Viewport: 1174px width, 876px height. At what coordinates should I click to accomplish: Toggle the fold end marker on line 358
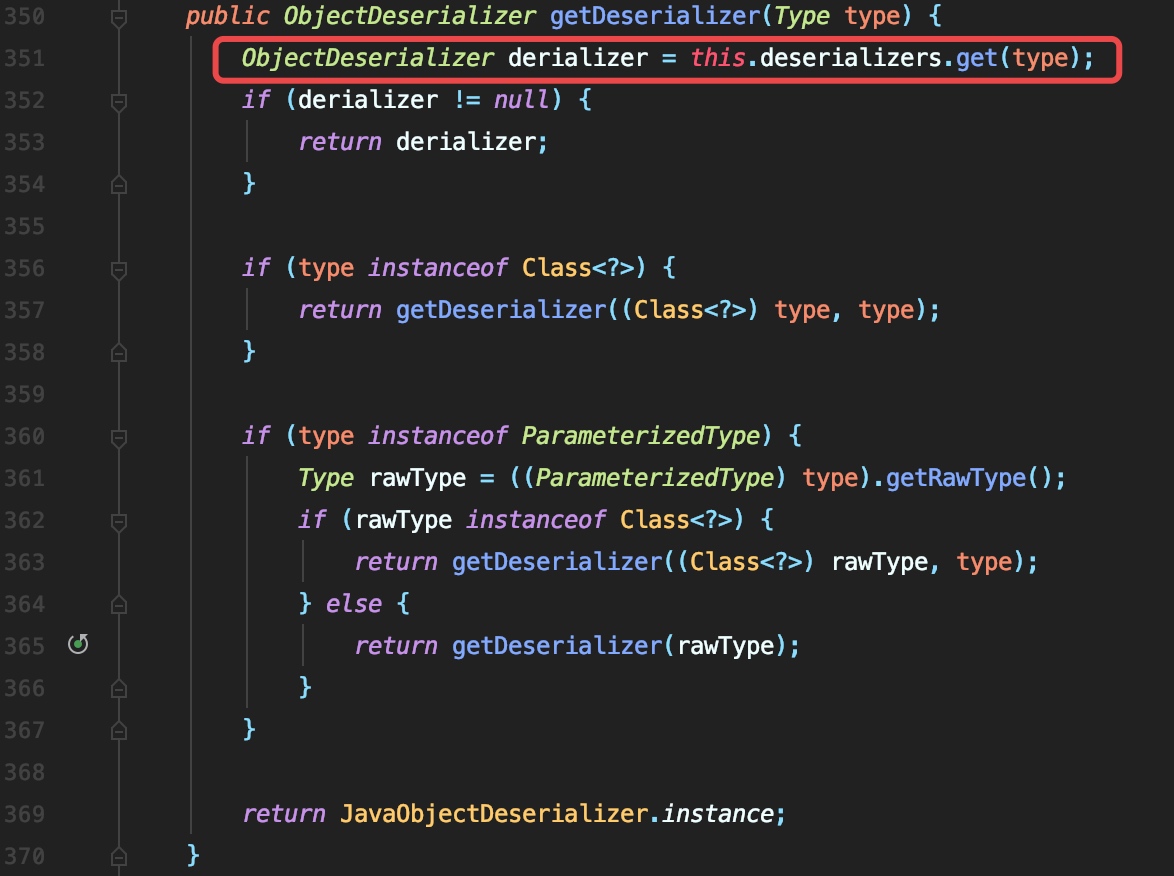pyautogui.click(x=118, y=352)
